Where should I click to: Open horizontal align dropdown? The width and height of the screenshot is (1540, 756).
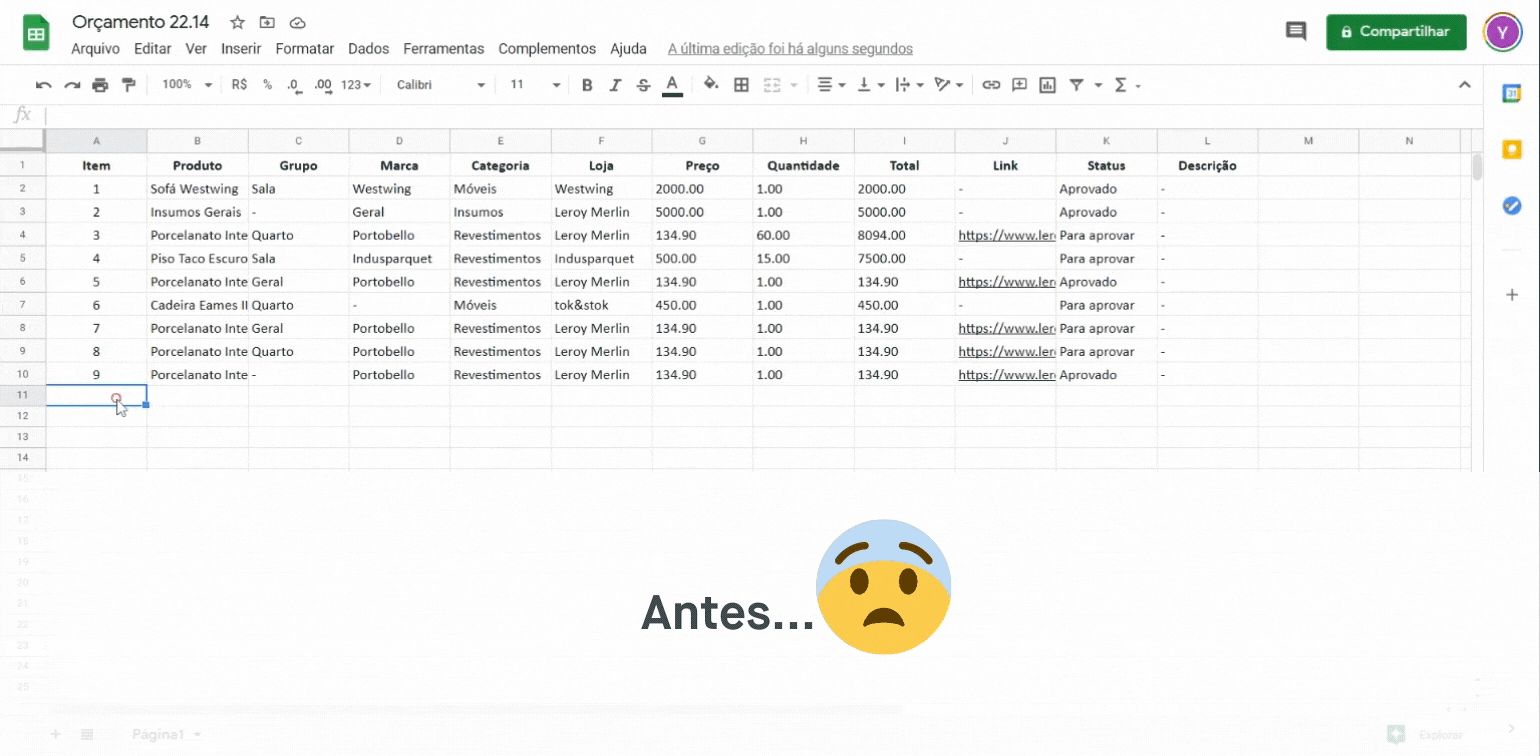pos(831,85)
